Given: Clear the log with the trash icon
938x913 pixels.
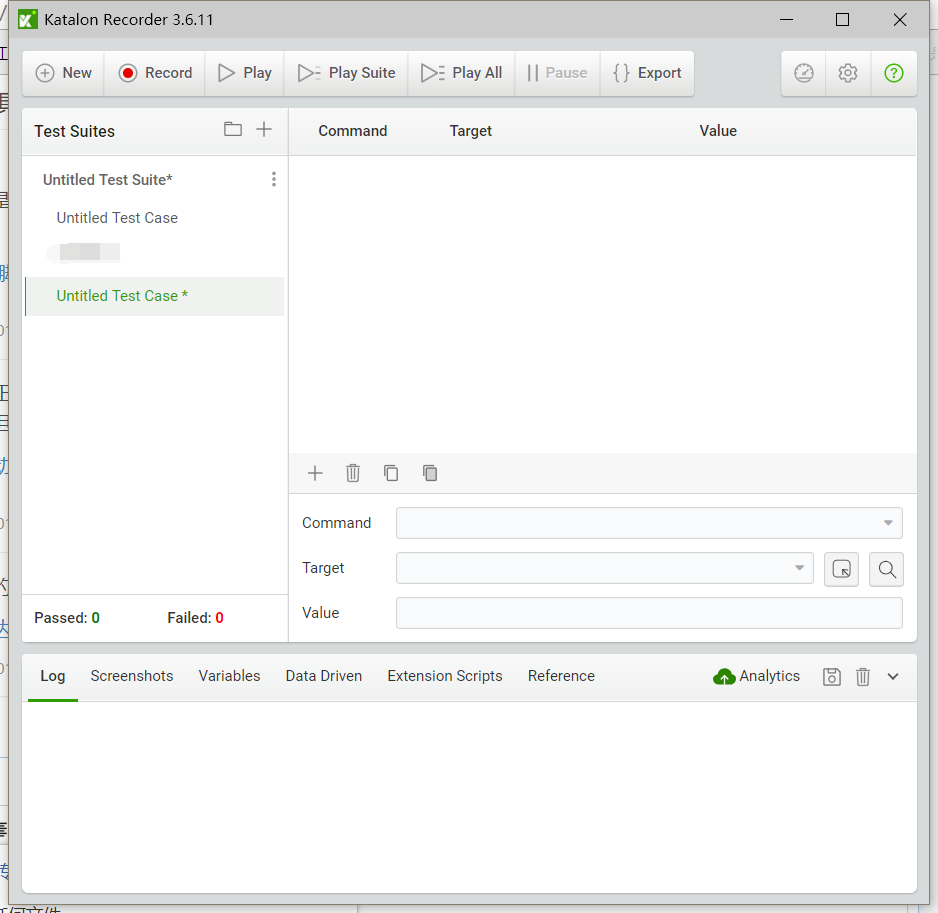Looking at the screenshot, I should (x=863, y=677).
